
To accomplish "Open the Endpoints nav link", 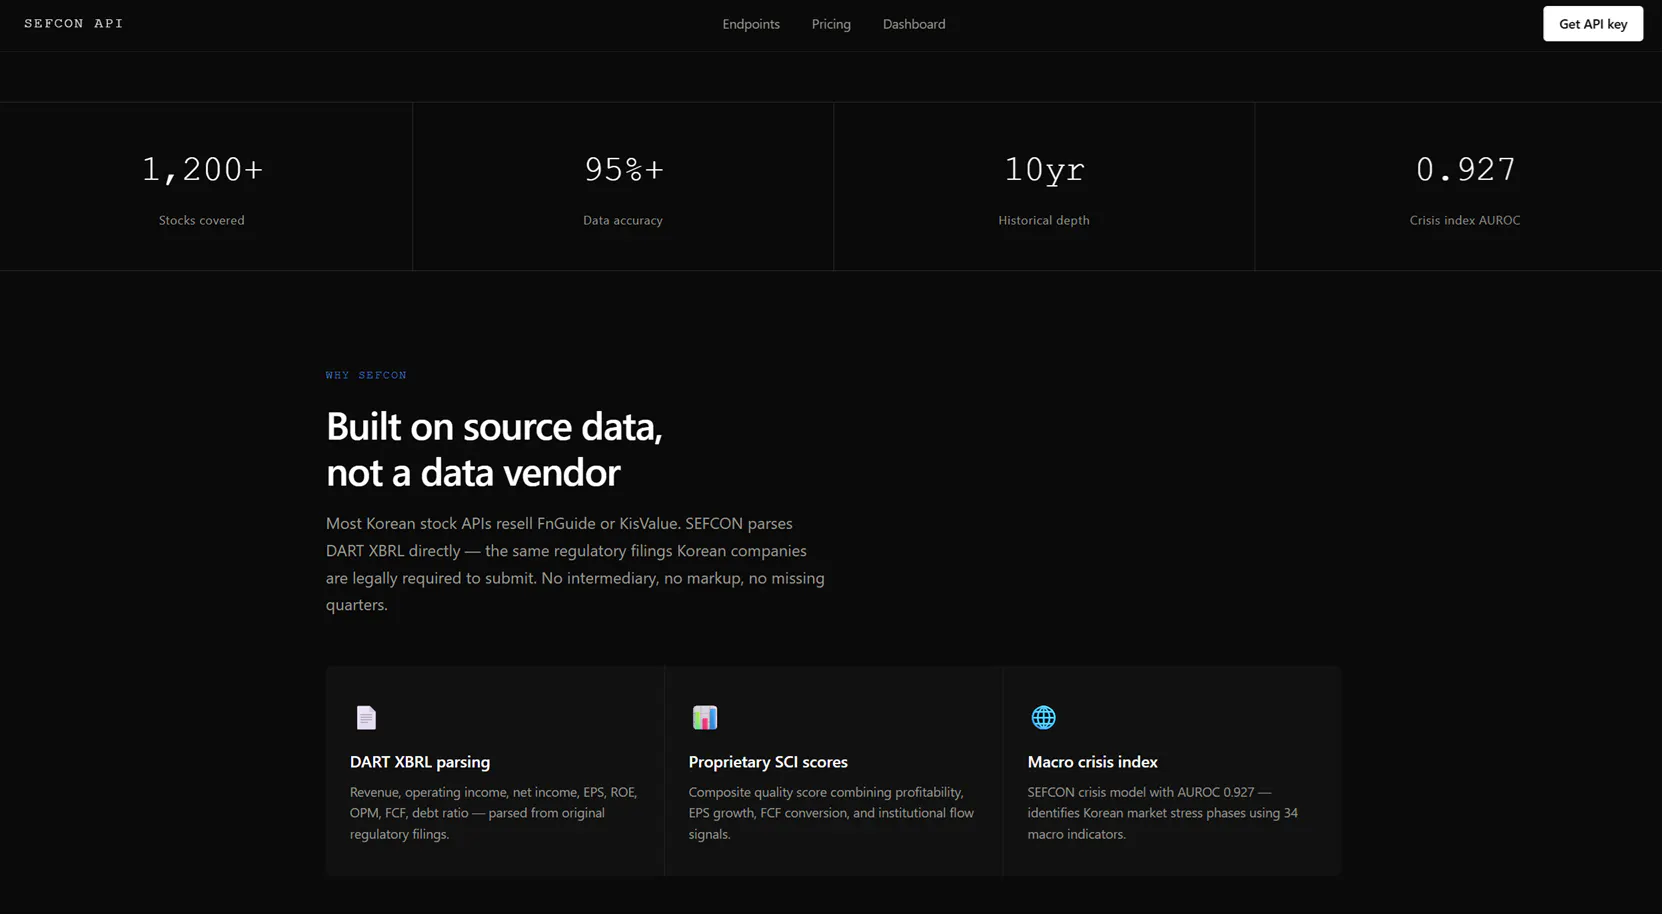I will coord(752,24).
